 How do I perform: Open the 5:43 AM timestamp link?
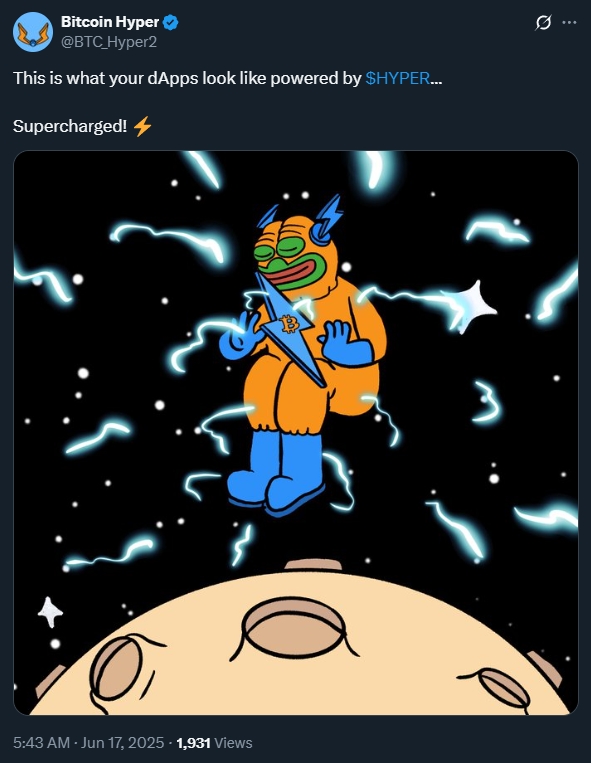(41, 743)
